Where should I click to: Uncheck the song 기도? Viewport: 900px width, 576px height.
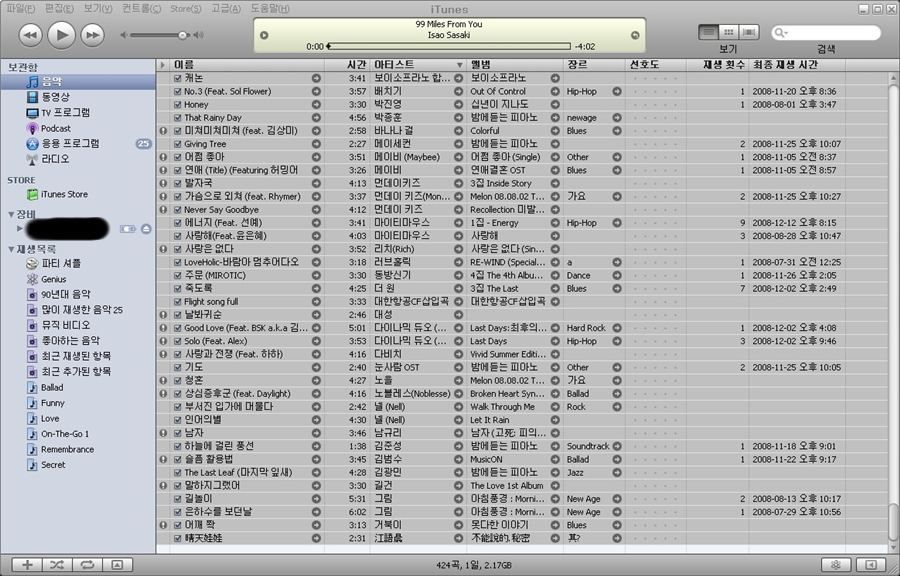pyautogui.click(x=177, y=367)
